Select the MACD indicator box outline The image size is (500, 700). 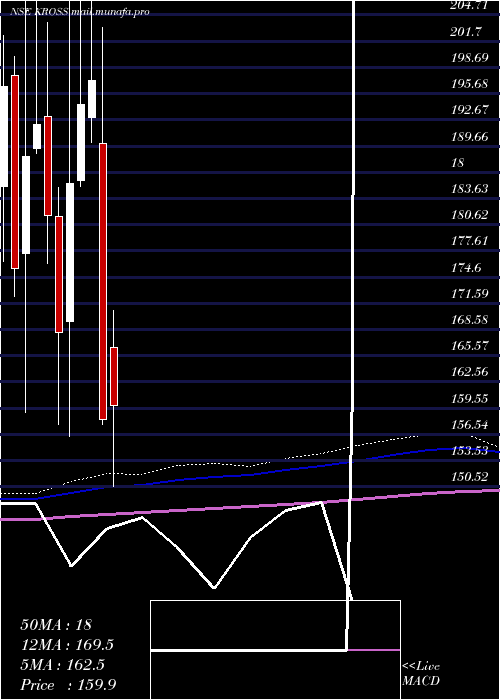coord(275,650)
